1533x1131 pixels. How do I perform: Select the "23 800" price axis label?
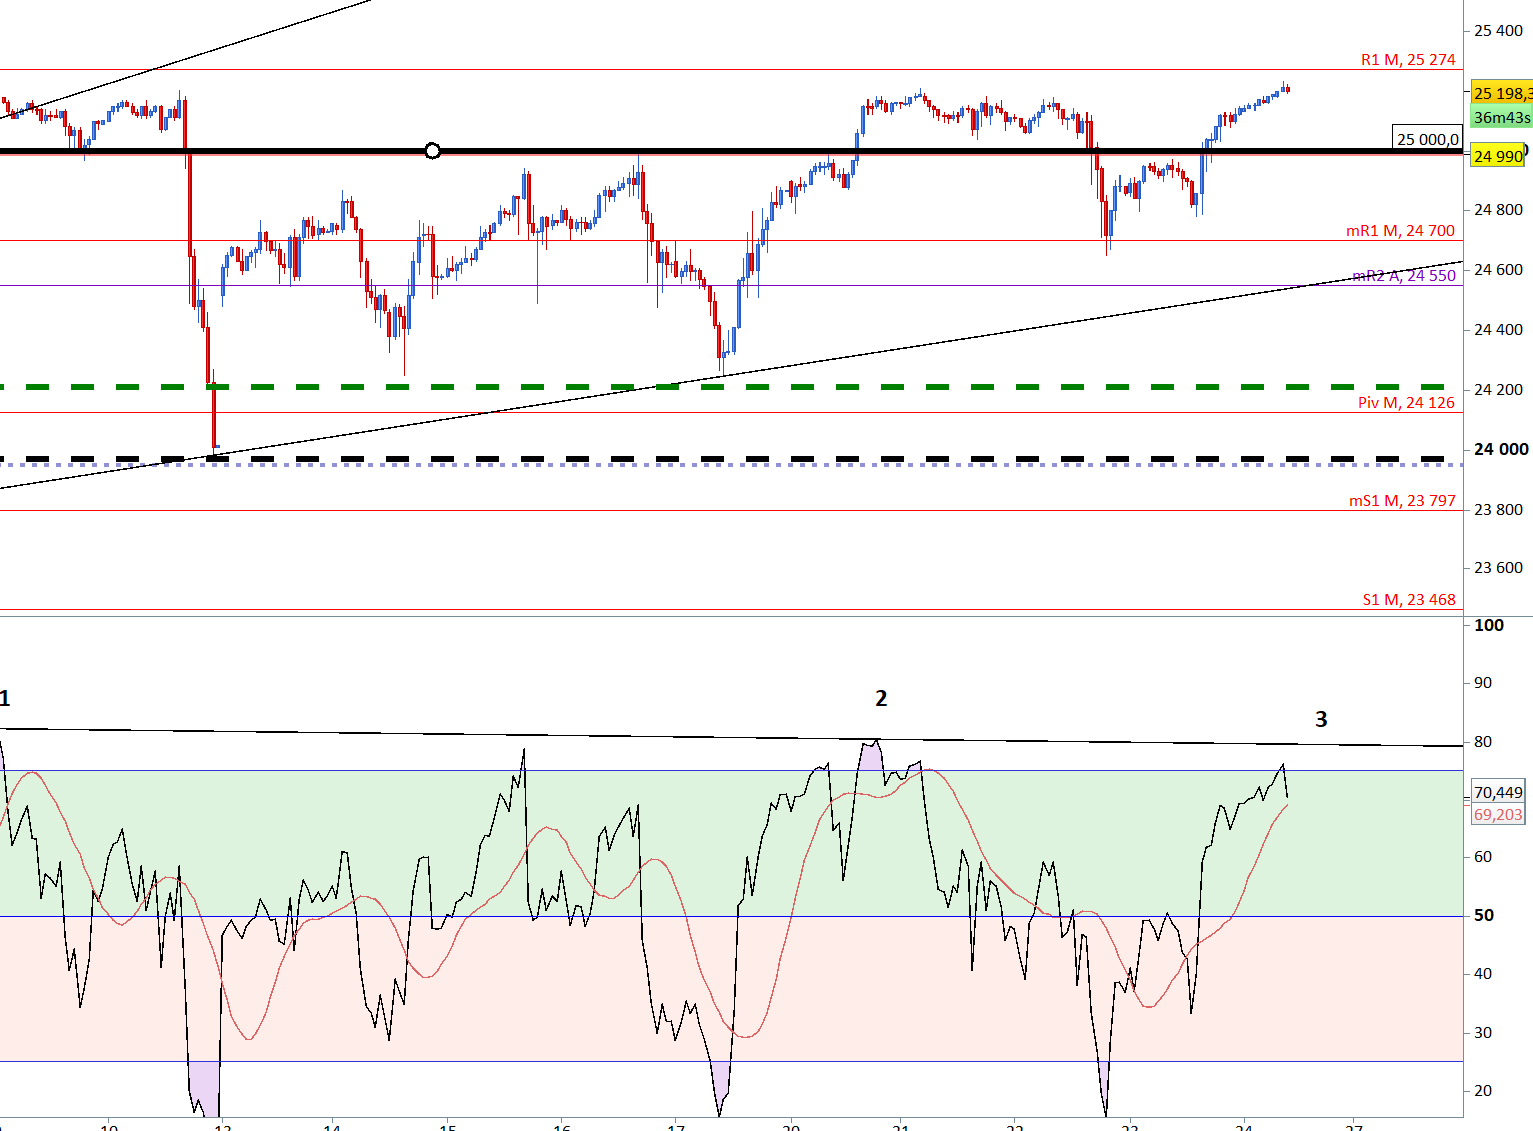[1498, 510]
